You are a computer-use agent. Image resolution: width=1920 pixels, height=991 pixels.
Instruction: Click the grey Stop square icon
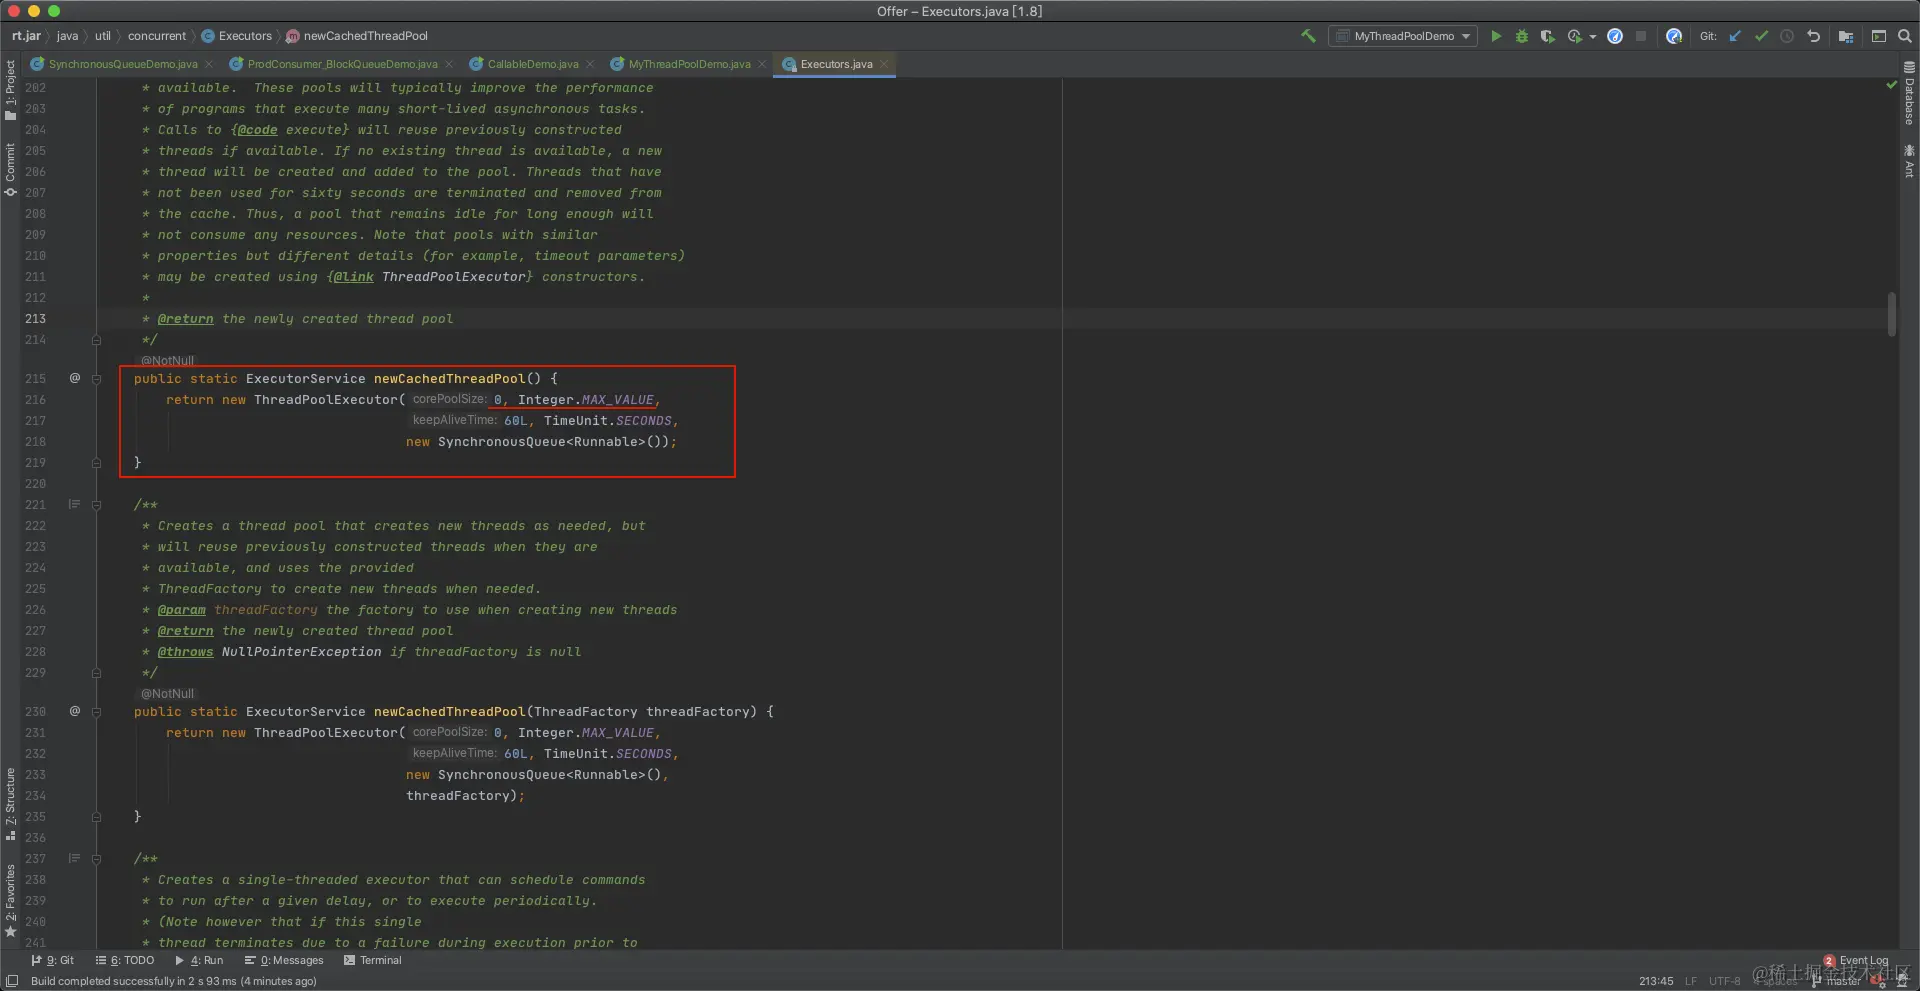(1641, 36)
